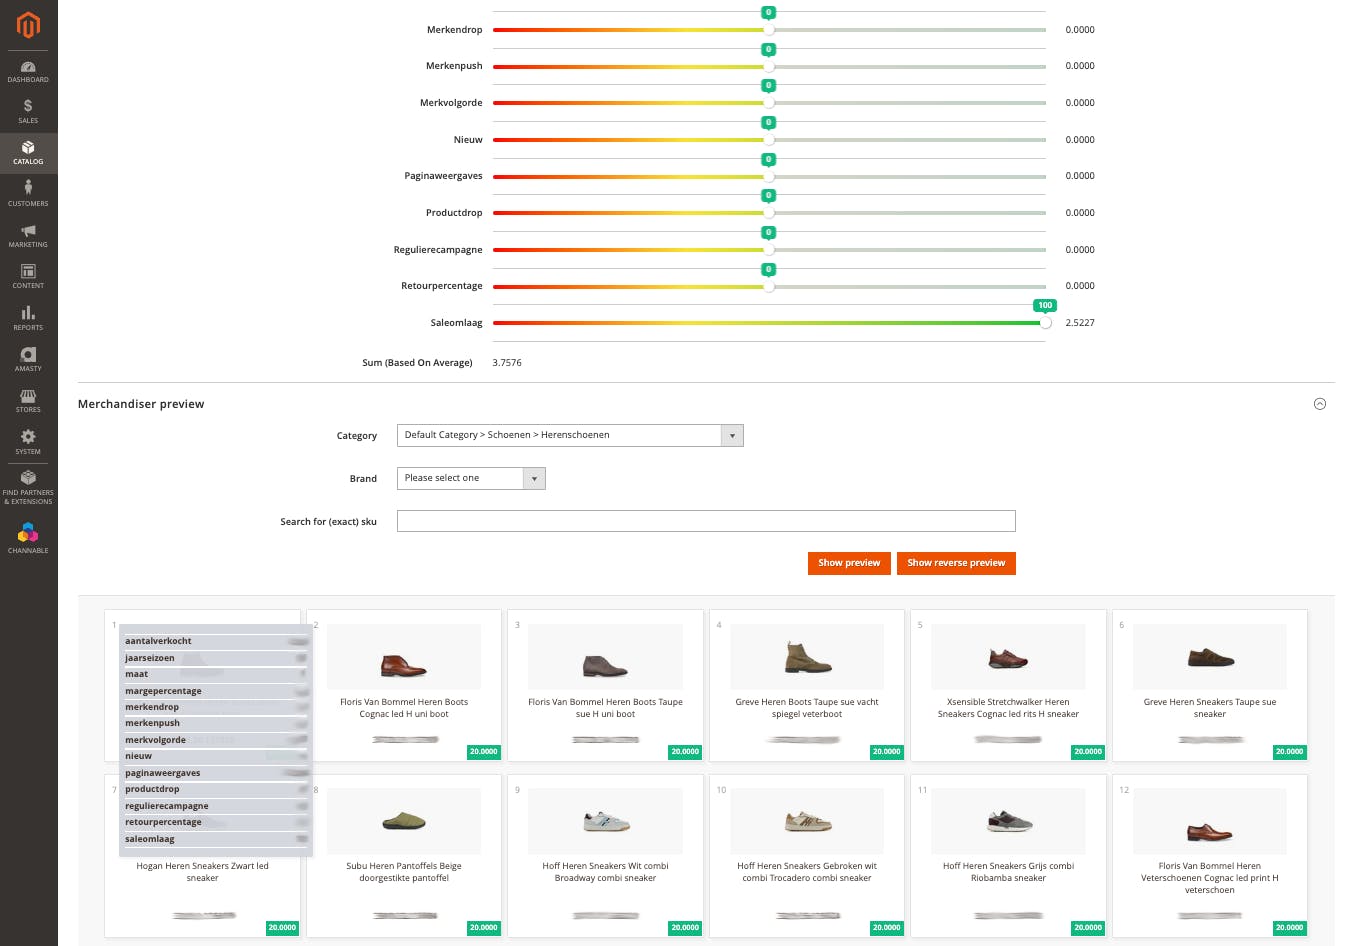Open the Reports sidebar menu
The width and height of the screenshot is (1355, 946).
click(x=28, y=318)
